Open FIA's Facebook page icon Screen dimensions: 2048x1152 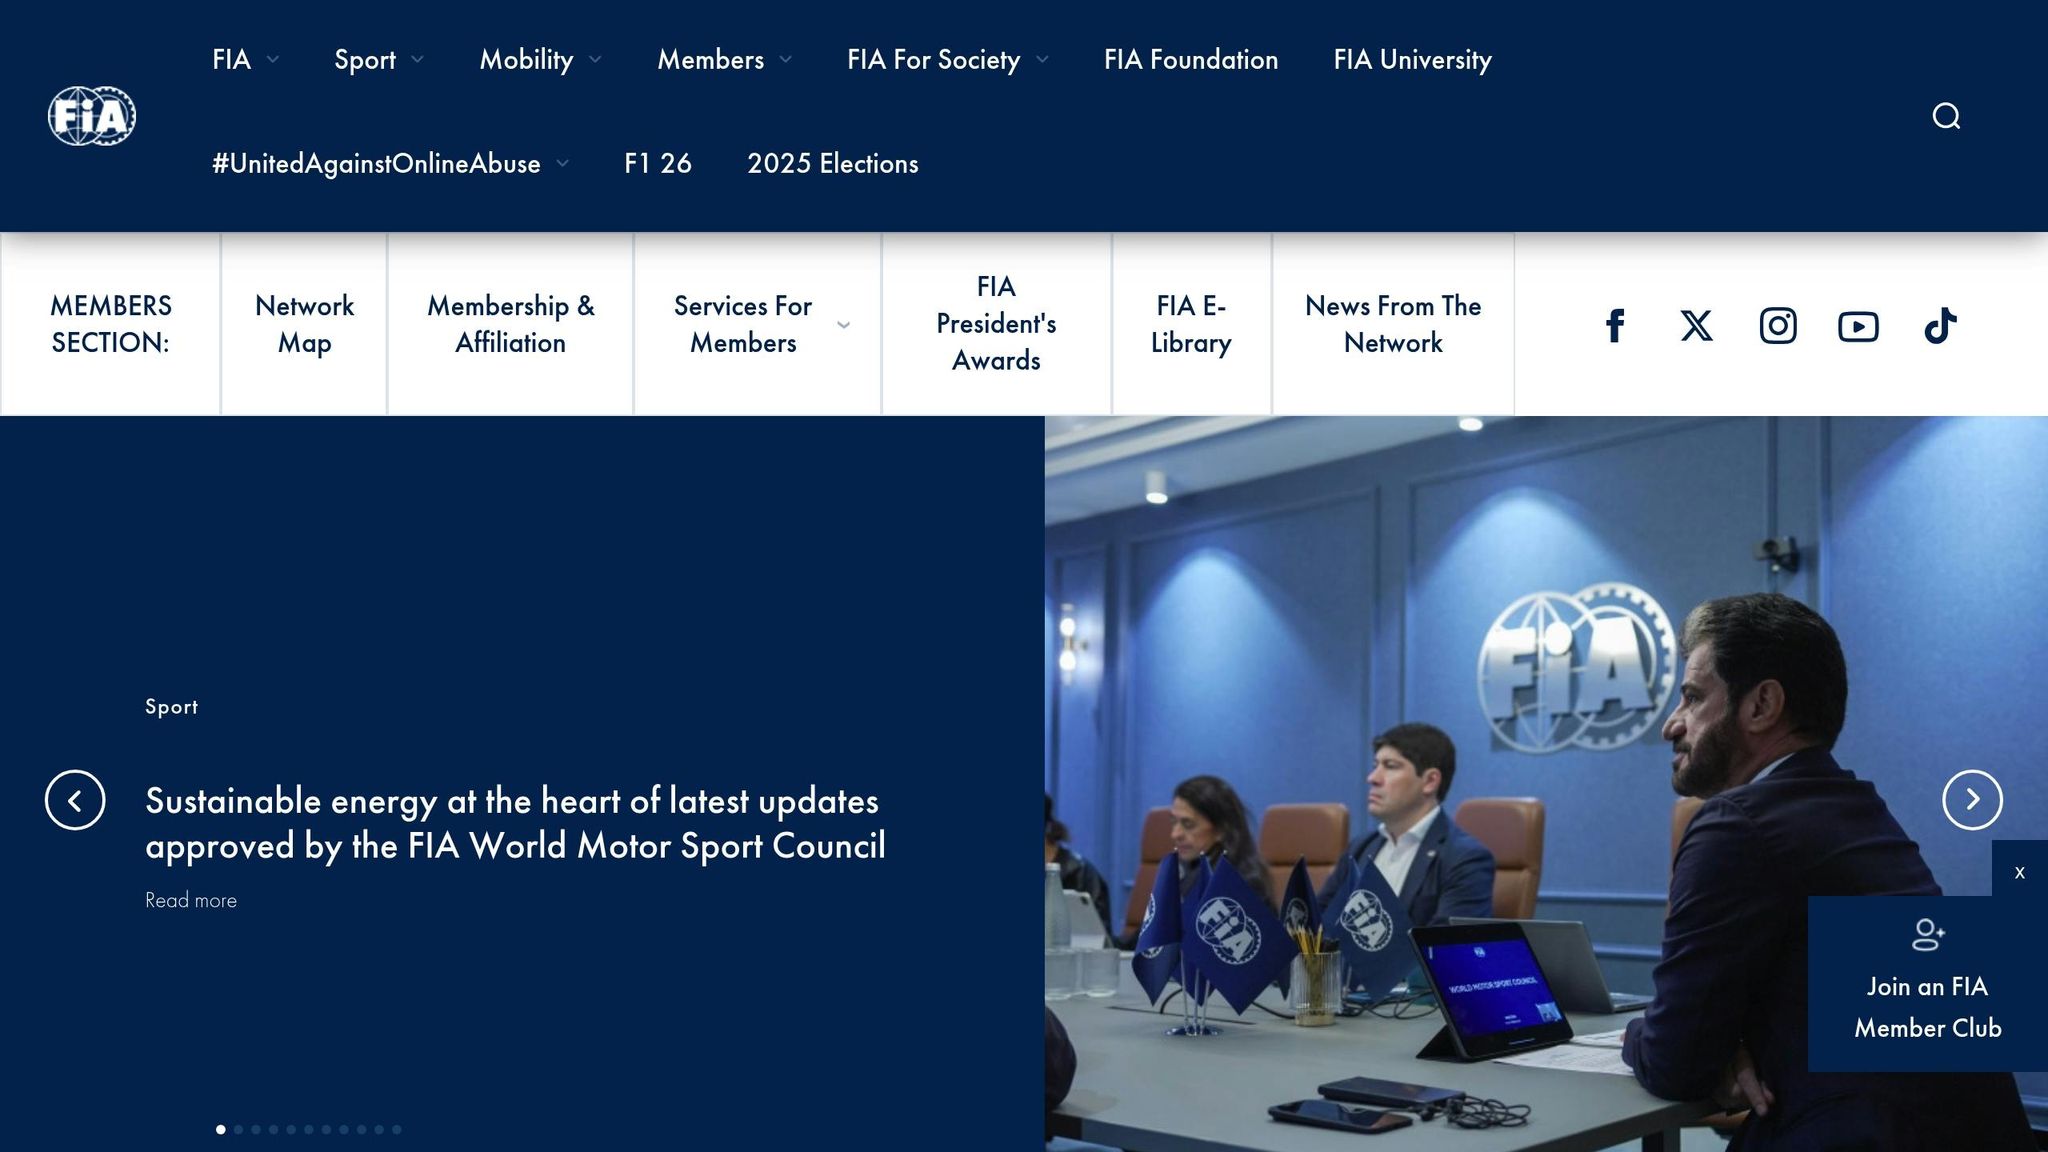[x=1615, y=326]
